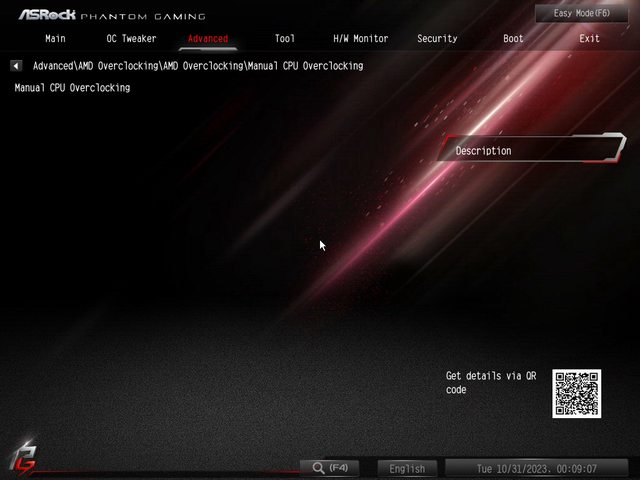Image resolution: width=640 pixels, height=480 pixels.
Task: Click the search magnifier icon (F4)
Action: (x=318, y=468)
